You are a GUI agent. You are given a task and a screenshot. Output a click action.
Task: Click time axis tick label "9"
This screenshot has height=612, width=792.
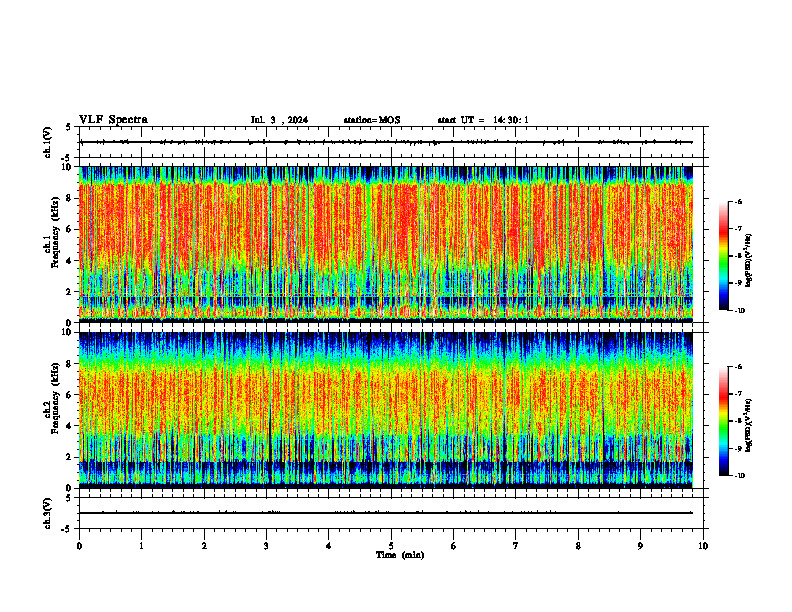pyautogui.click(x=640, y=546)
